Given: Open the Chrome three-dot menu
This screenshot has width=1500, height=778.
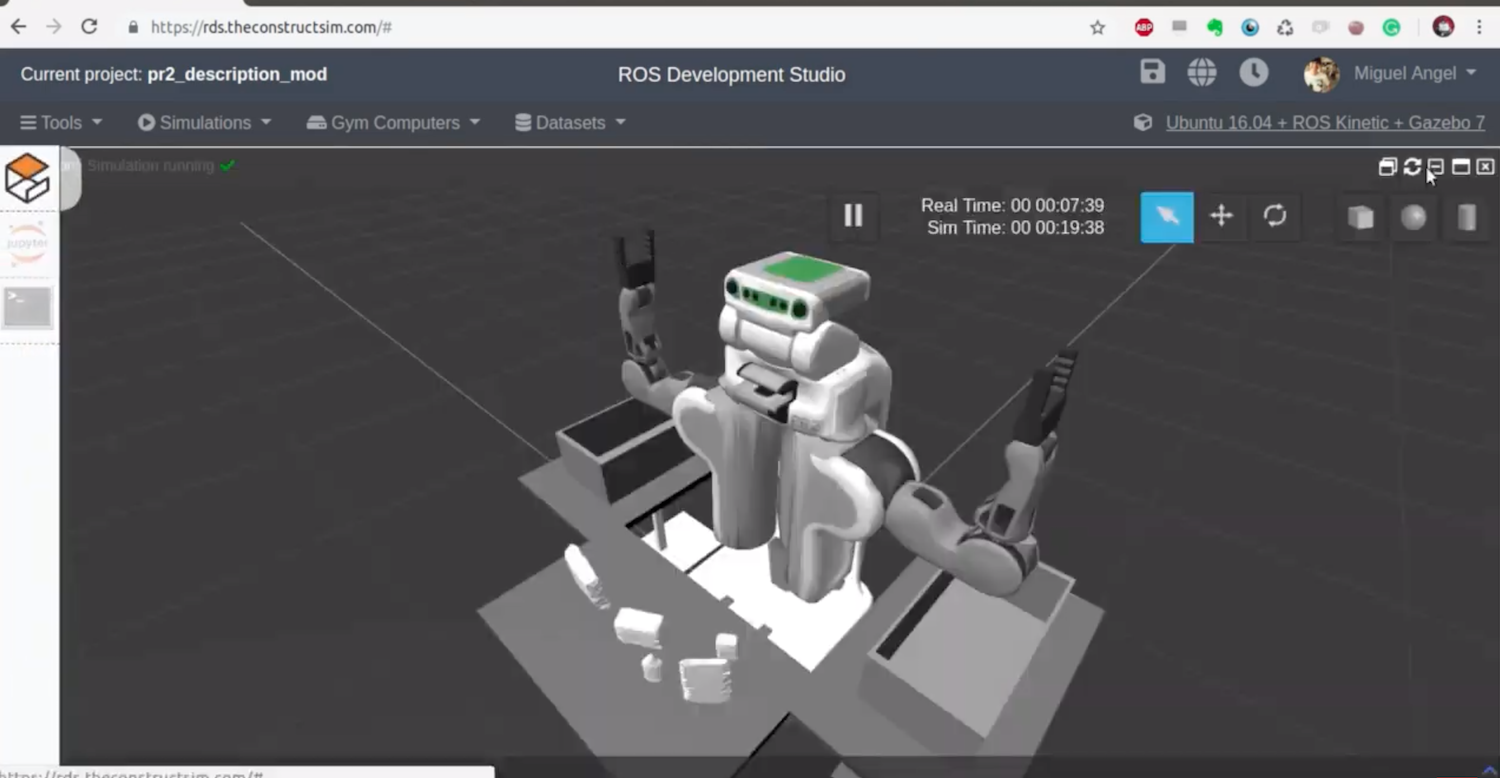Looking at the screenshot, I should click(x=1479, y=27).
